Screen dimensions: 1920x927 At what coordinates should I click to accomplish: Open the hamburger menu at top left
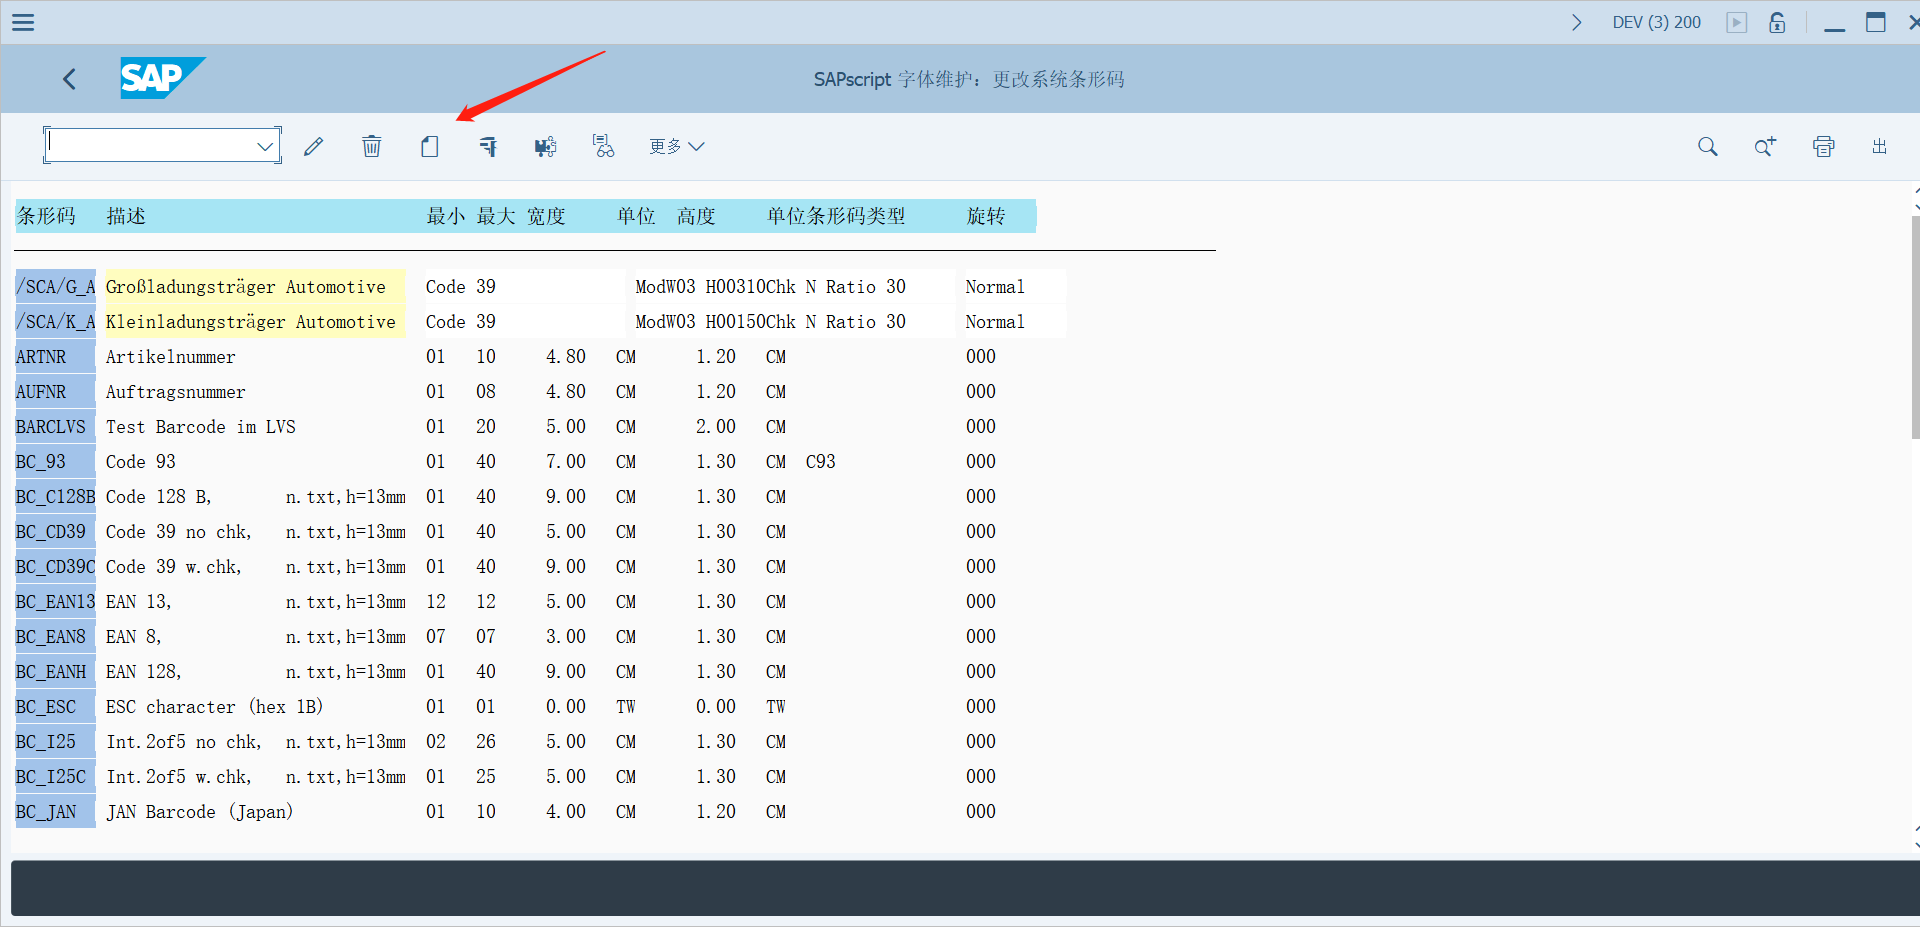point(22,22)
